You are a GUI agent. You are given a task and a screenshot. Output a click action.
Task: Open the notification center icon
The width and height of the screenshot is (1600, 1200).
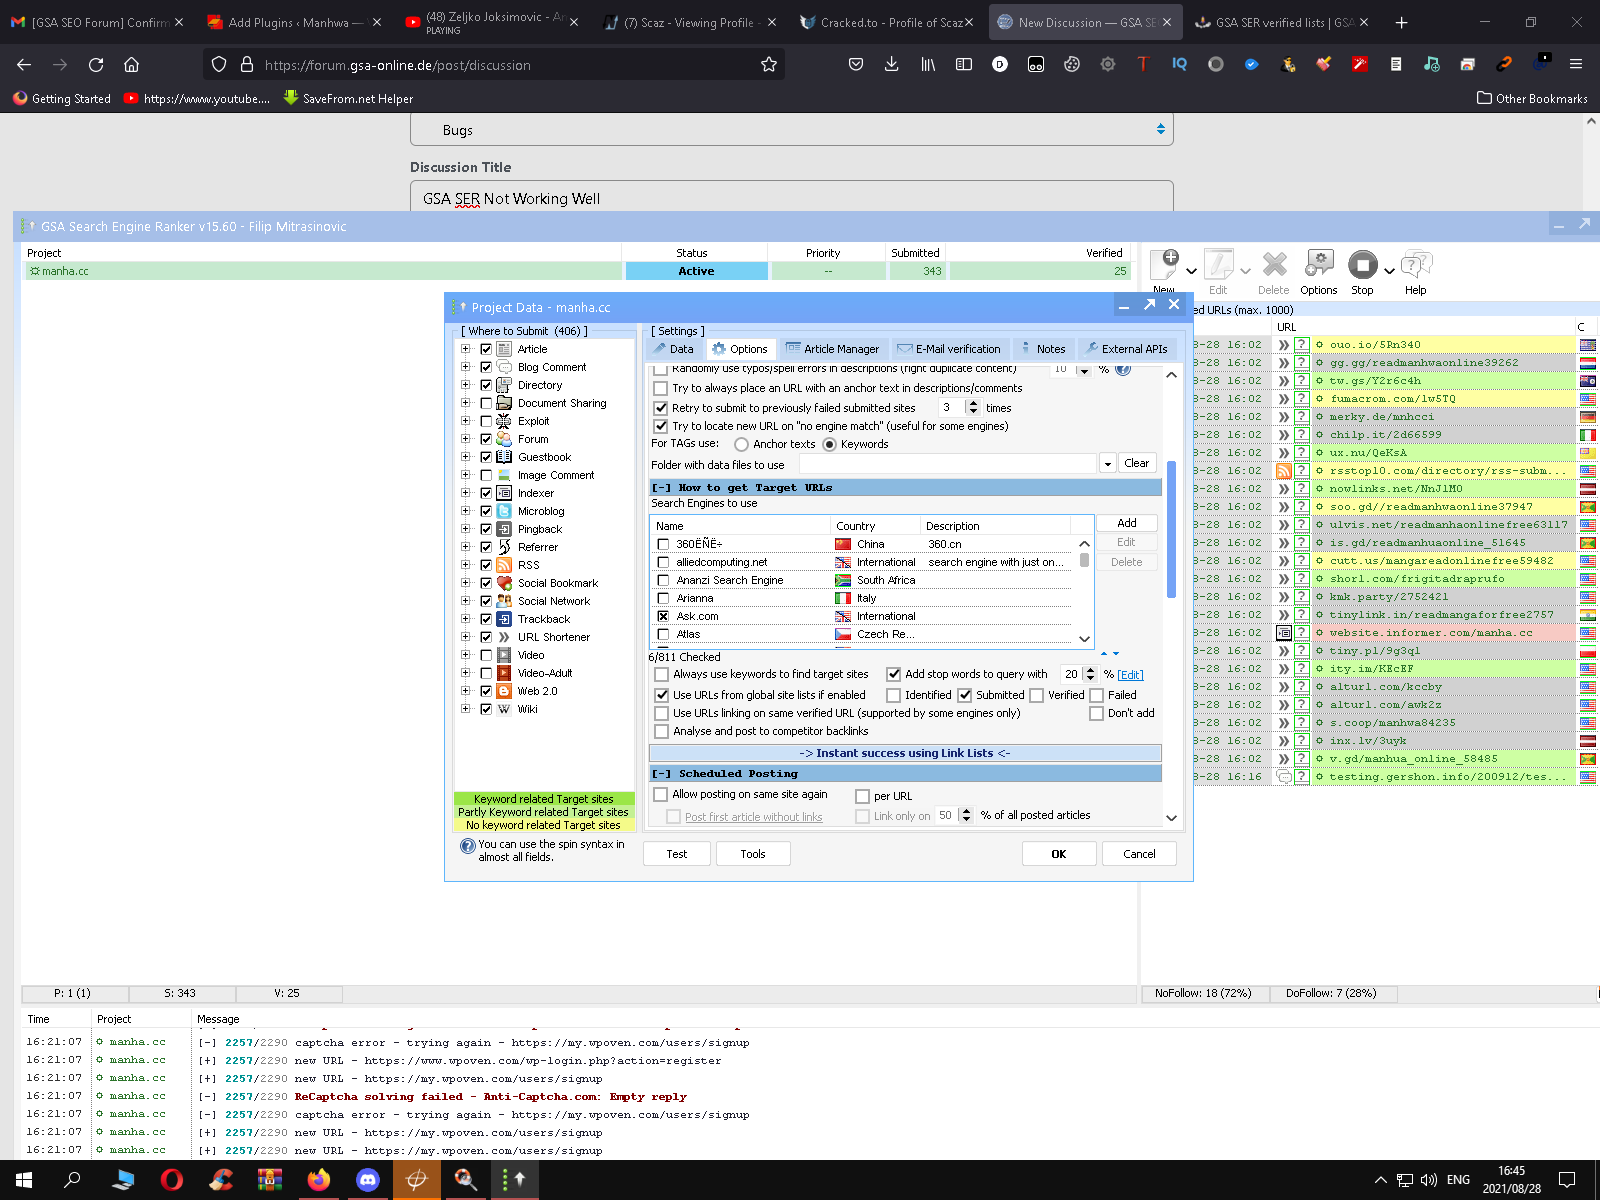[x=1567, y=1180]
